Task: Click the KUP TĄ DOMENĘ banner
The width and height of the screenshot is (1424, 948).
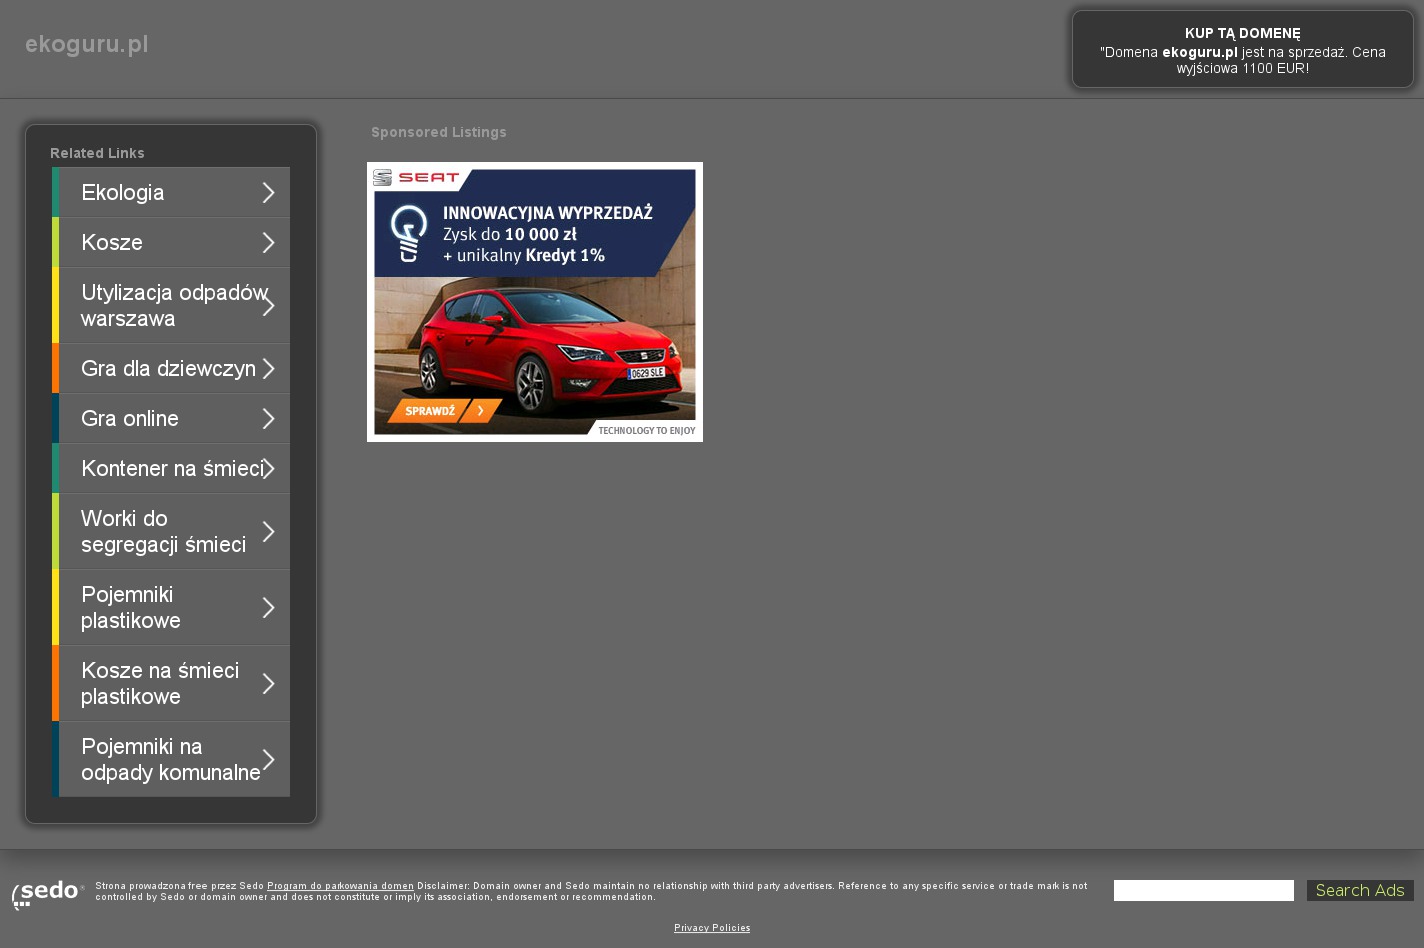Action: coord(1242,50)
